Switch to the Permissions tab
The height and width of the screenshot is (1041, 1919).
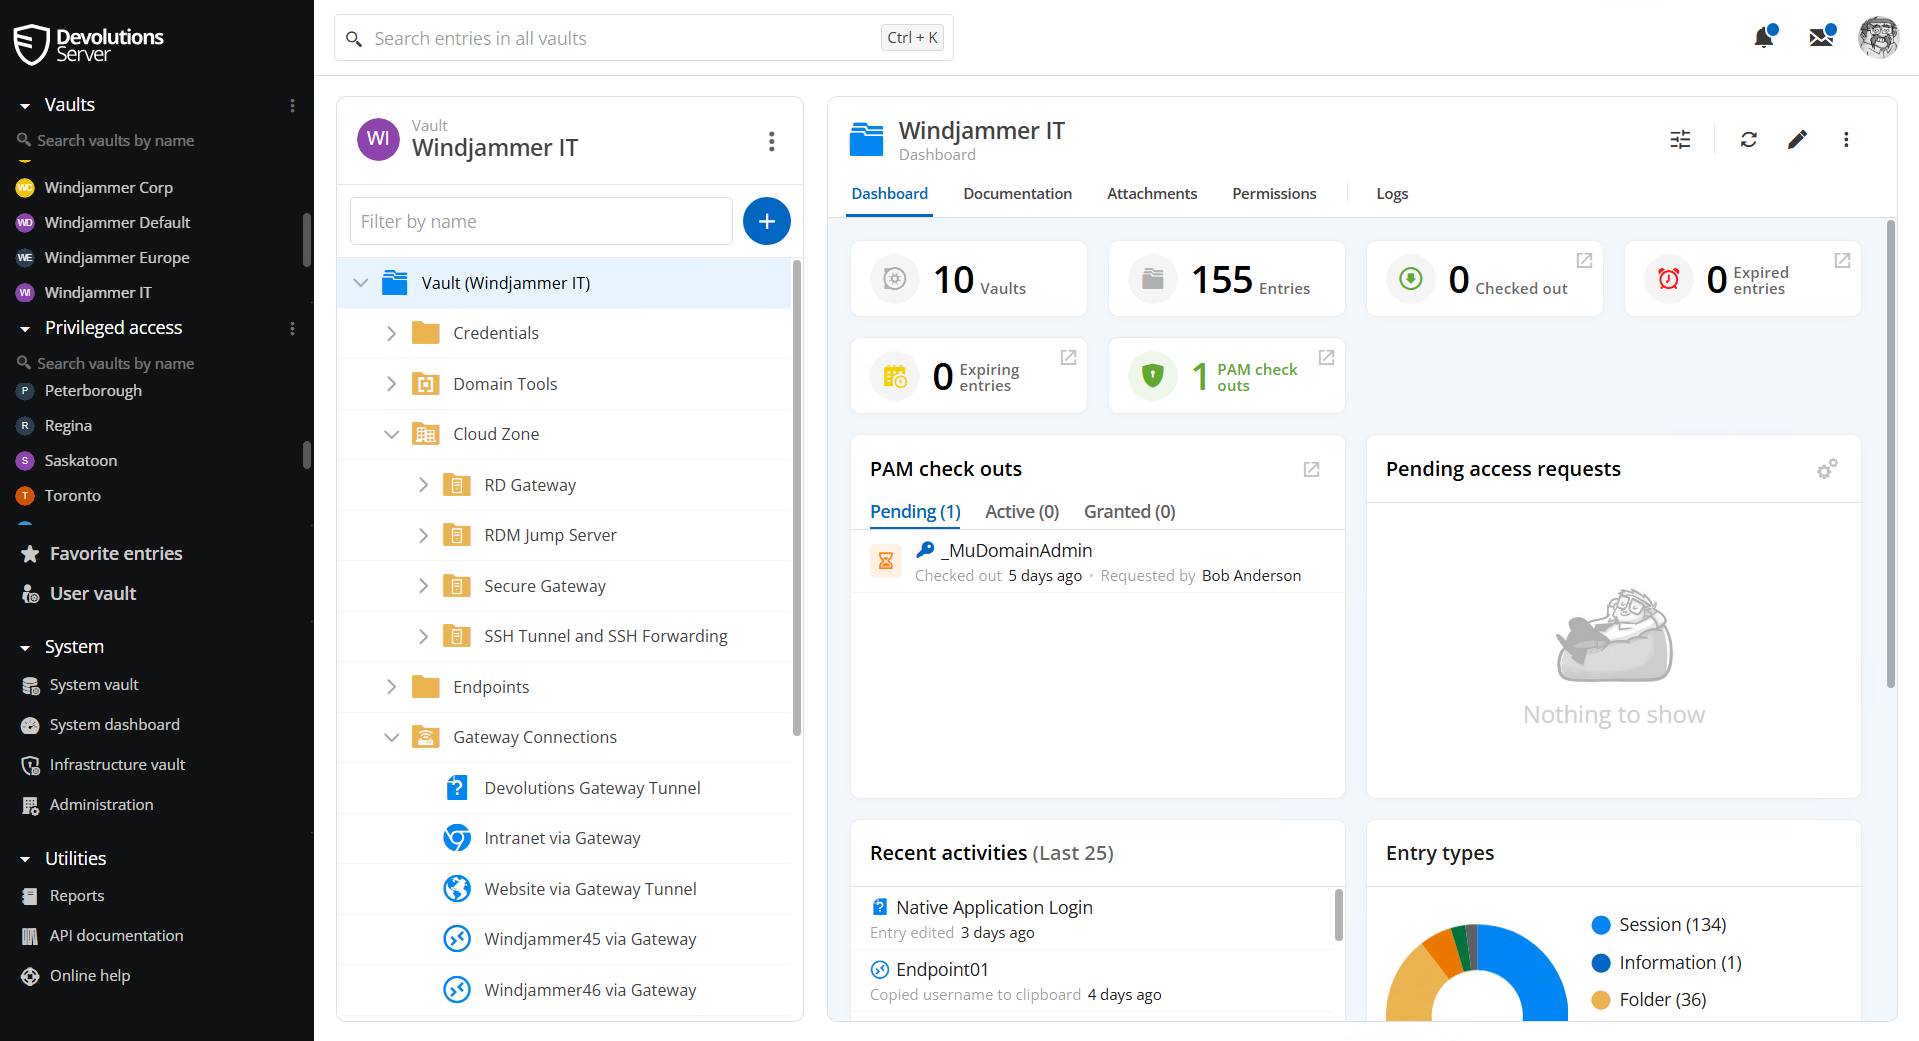[x=1274, y=194]
